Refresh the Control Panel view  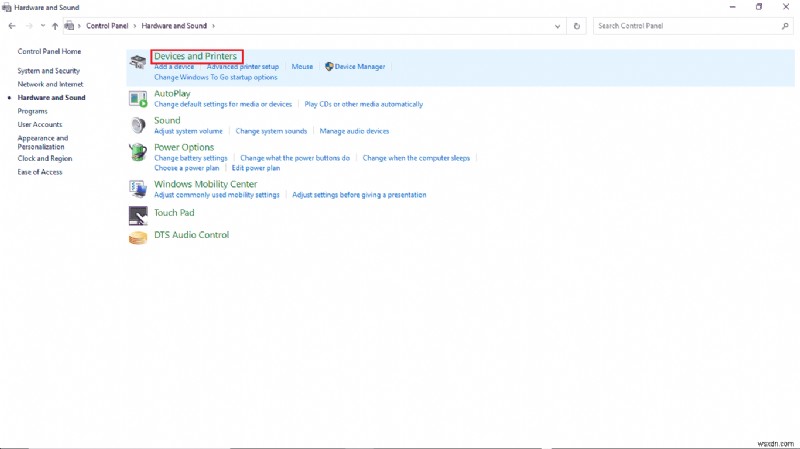click(x=577, y=26)
